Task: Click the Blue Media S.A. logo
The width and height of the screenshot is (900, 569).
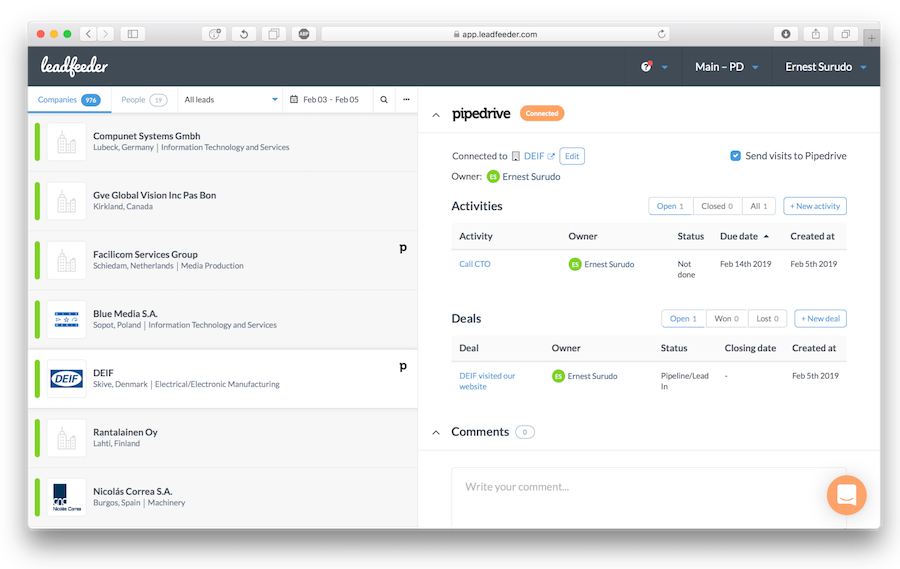Action: 67,319
